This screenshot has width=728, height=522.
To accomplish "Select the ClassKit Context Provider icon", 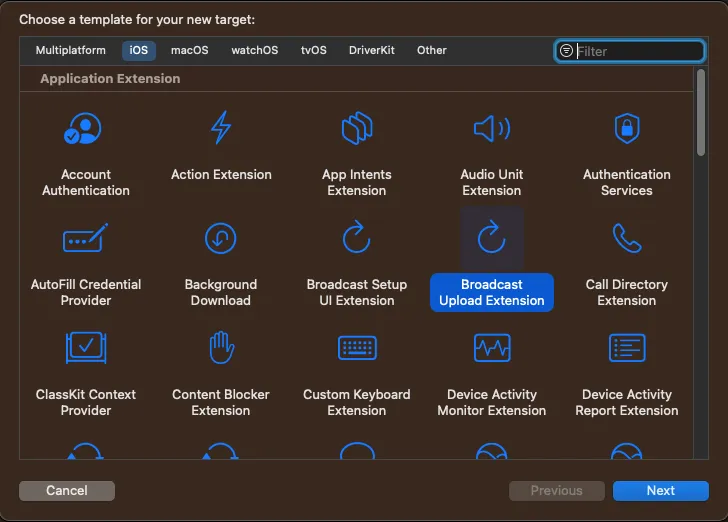I will (86, 347).
